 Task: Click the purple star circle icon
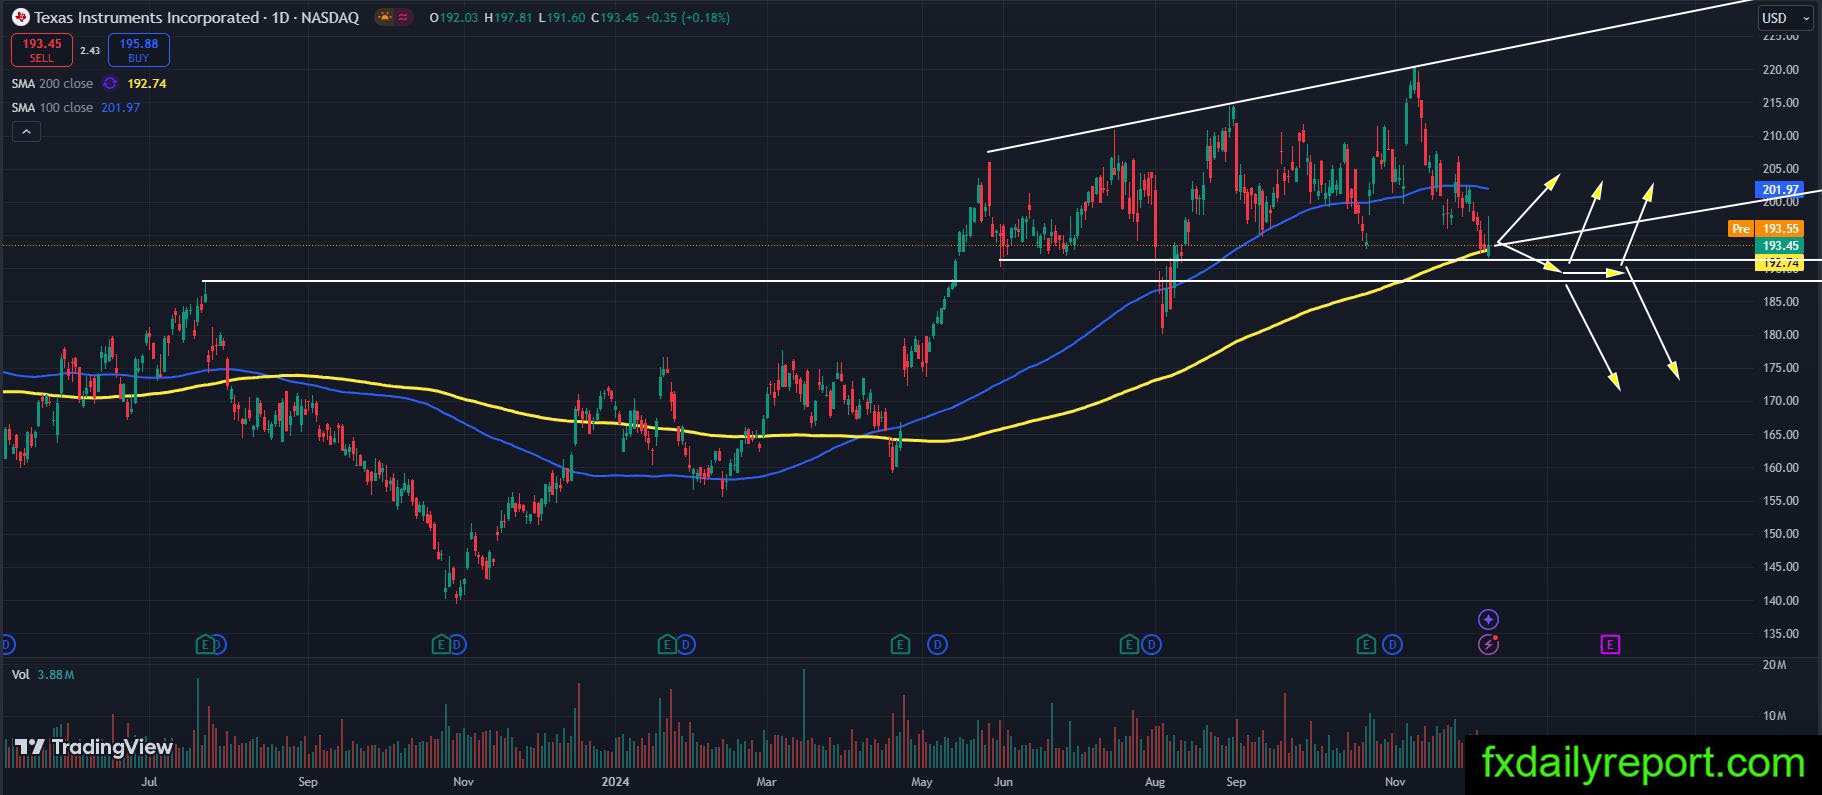point(1488,620)
